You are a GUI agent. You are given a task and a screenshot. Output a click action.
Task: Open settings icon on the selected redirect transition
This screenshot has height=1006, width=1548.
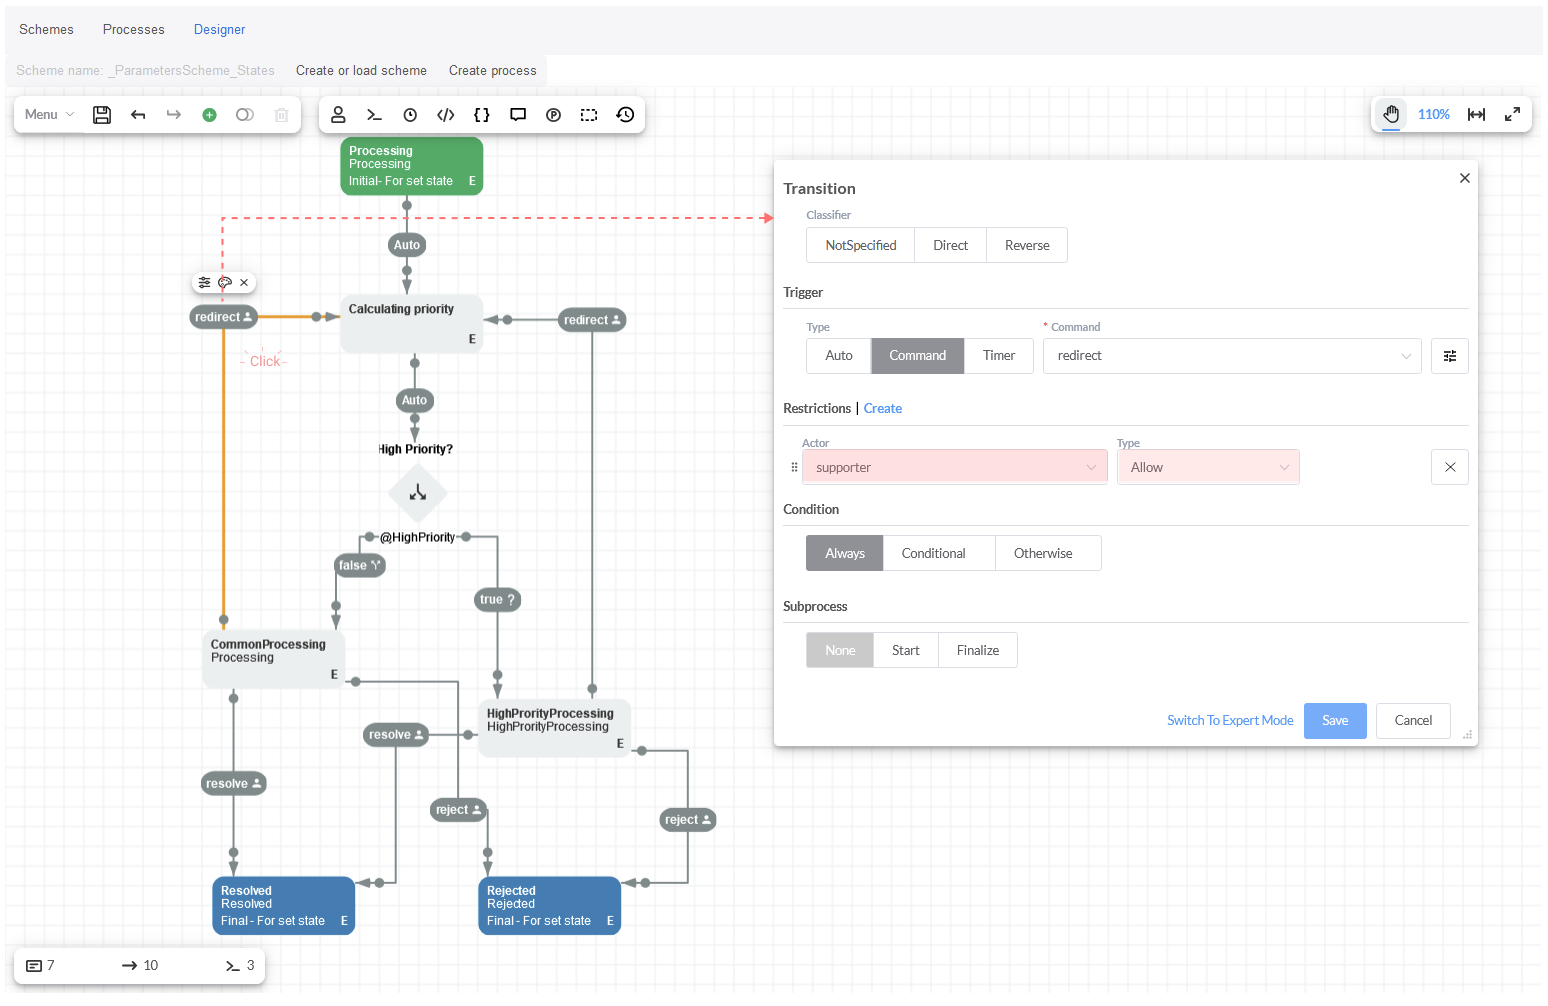(205, 283)
